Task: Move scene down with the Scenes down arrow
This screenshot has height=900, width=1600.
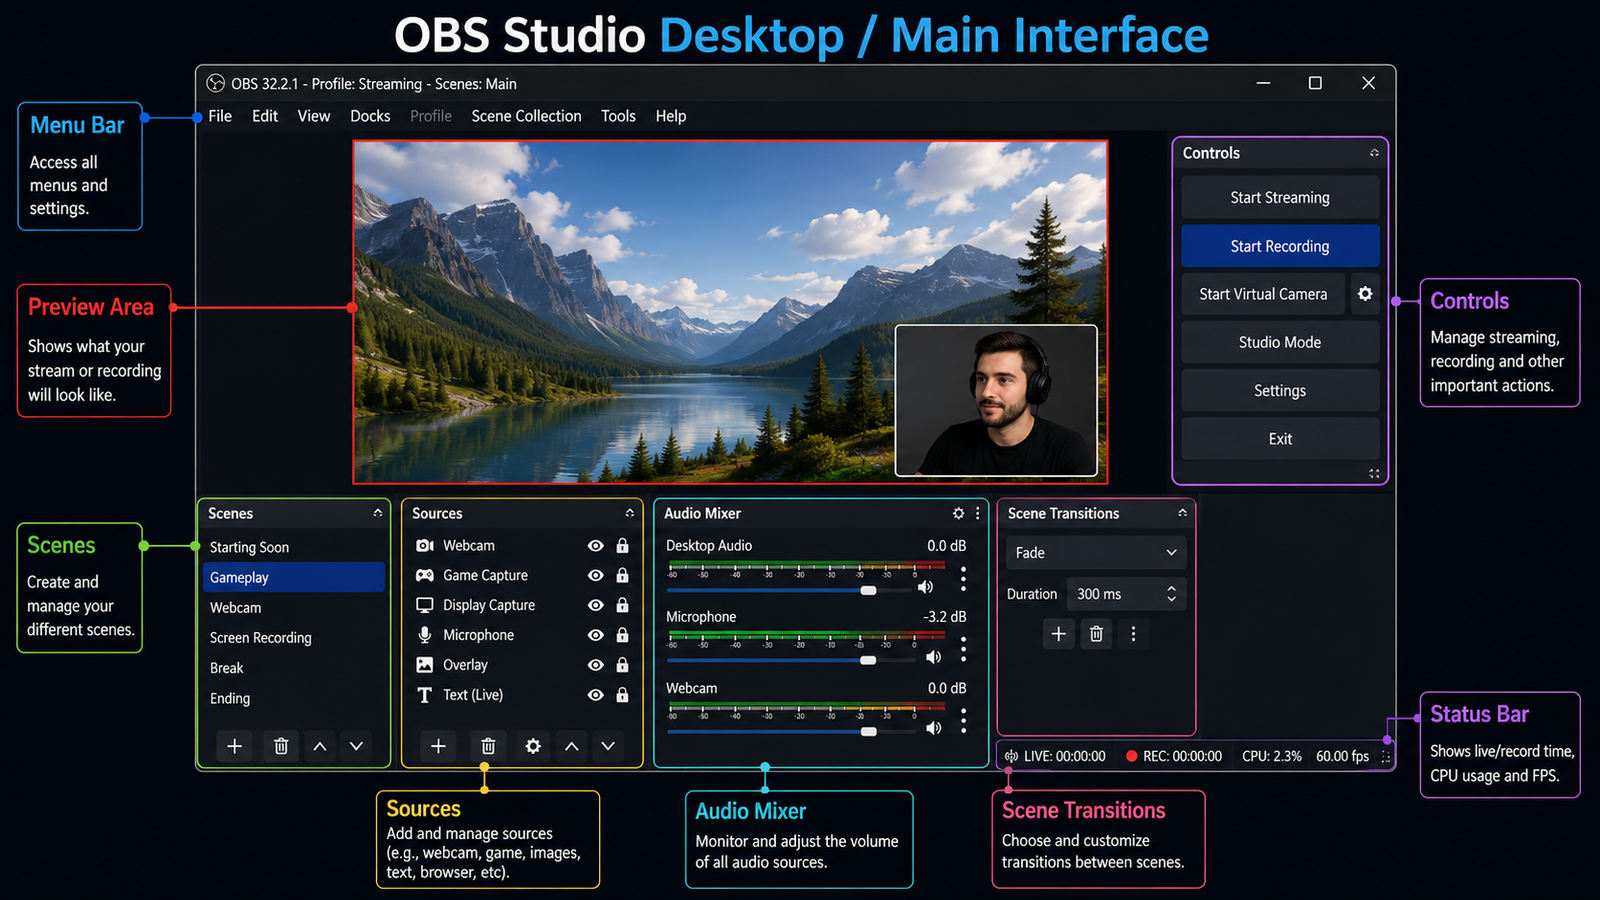Action: [356, 746]
